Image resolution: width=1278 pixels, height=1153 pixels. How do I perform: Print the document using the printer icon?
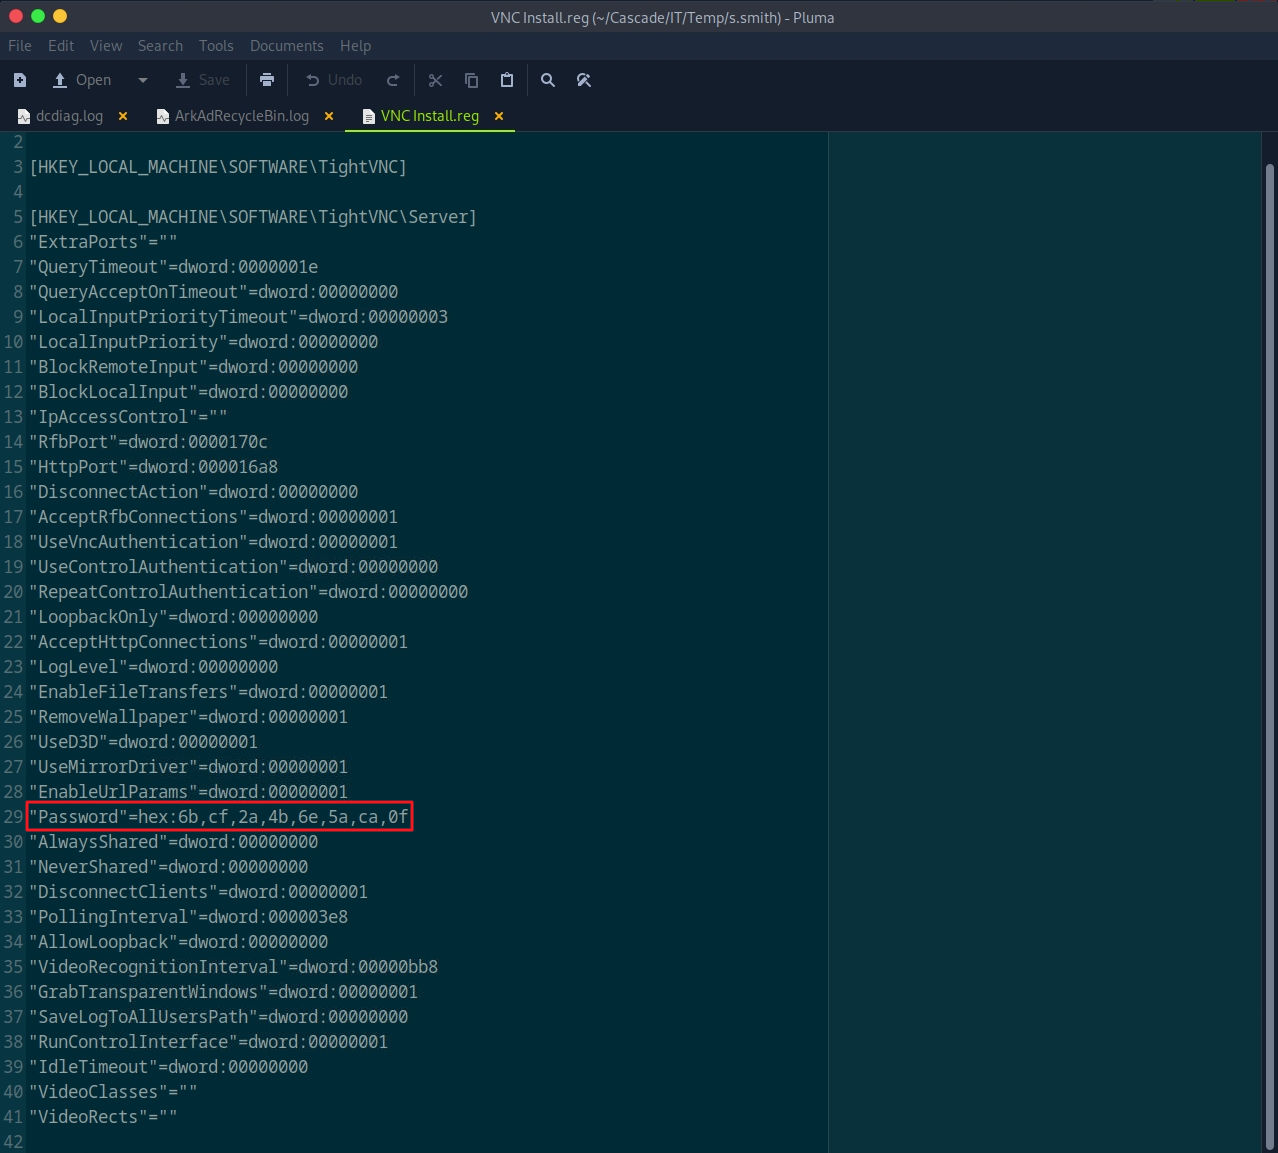[267, 80]
